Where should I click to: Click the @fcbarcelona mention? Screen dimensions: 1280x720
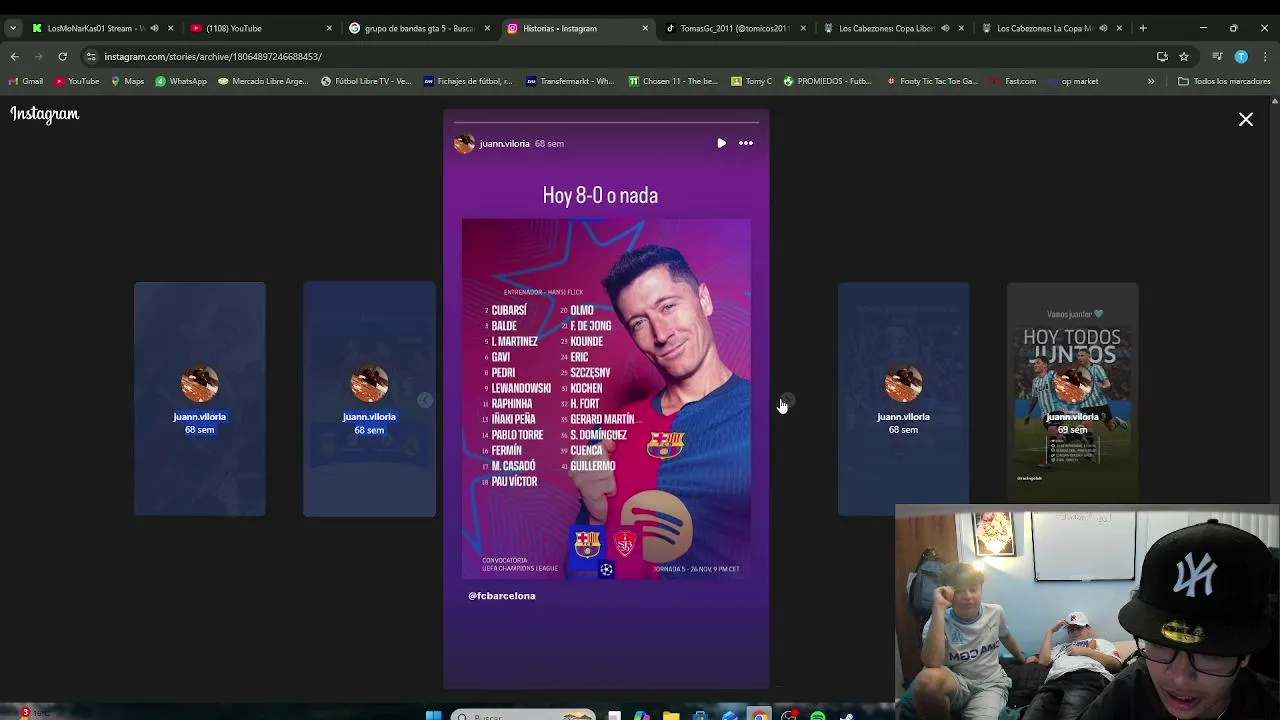[502, 596]
